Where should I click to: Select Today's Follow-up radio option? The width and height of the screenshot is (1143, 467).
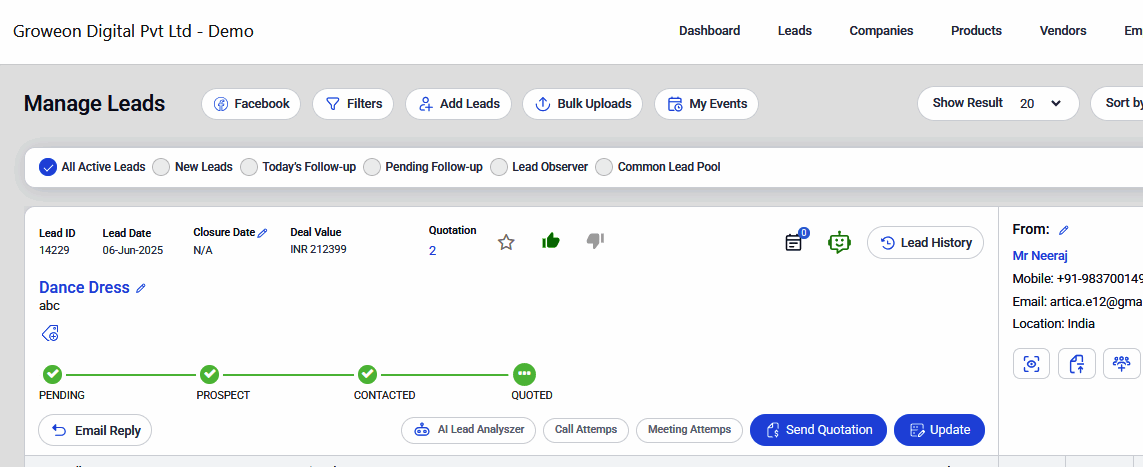249,167
